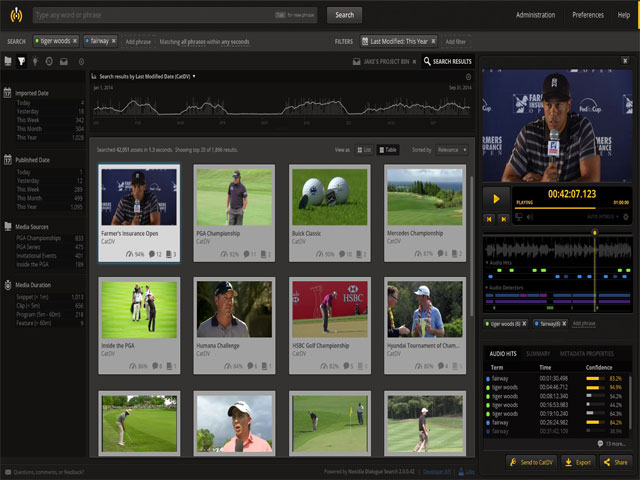Click the Export button
Image resolution: width=640 pixels, height=480 pixels.
tap(578, 462)
